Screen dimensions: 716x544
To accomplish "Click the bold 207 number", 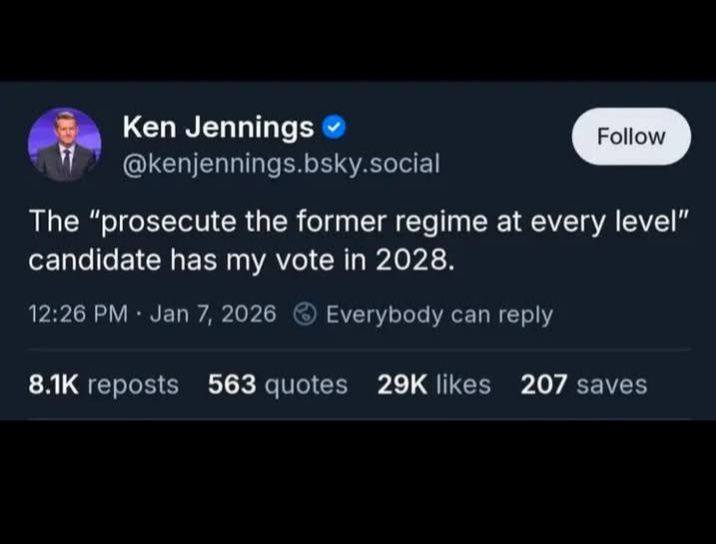I will 544,384.
